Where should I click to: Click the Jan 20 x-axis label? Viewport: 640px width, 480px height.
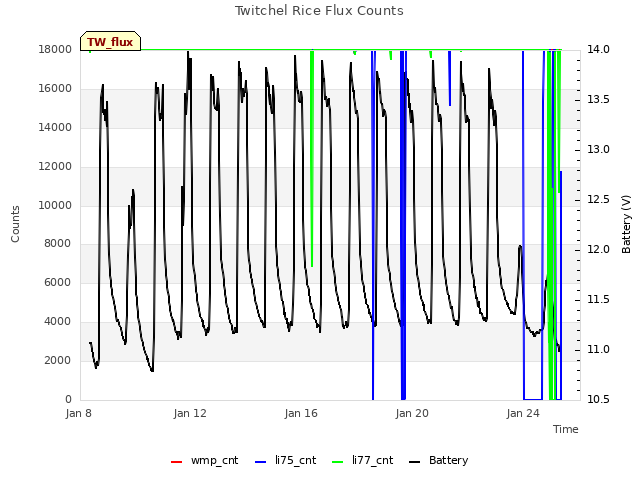[x=412, y=413]
